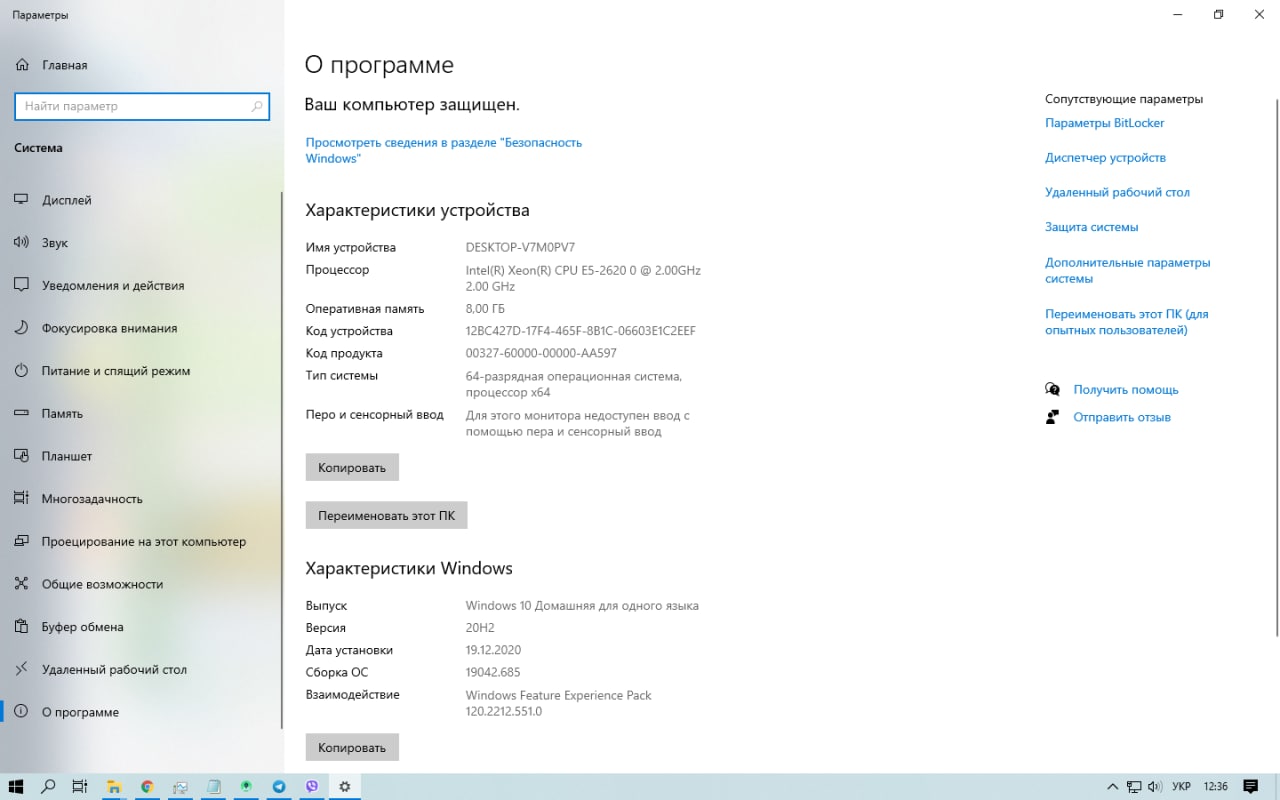
Task: Open Удаленный рабочий стол related link
Action: point(1117,192)
